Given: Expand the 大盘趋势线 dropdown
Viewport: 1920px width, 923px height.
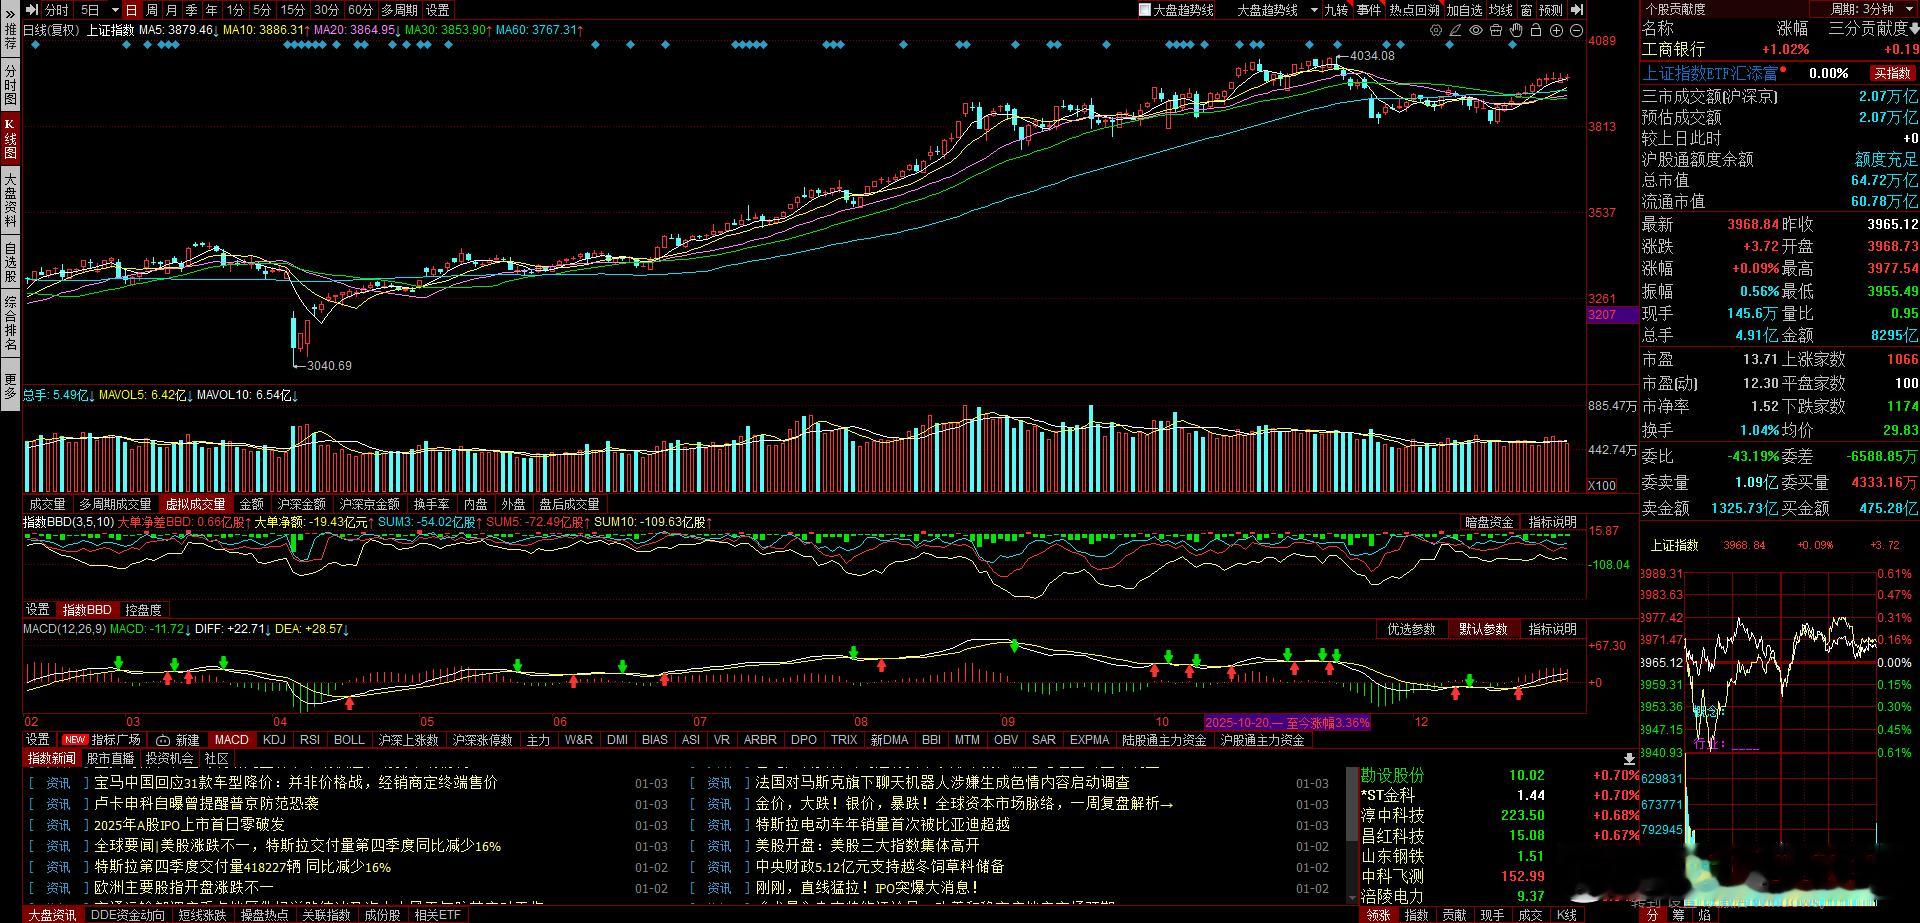Looking at the screenshot, I should click(x=1314, y=10).
